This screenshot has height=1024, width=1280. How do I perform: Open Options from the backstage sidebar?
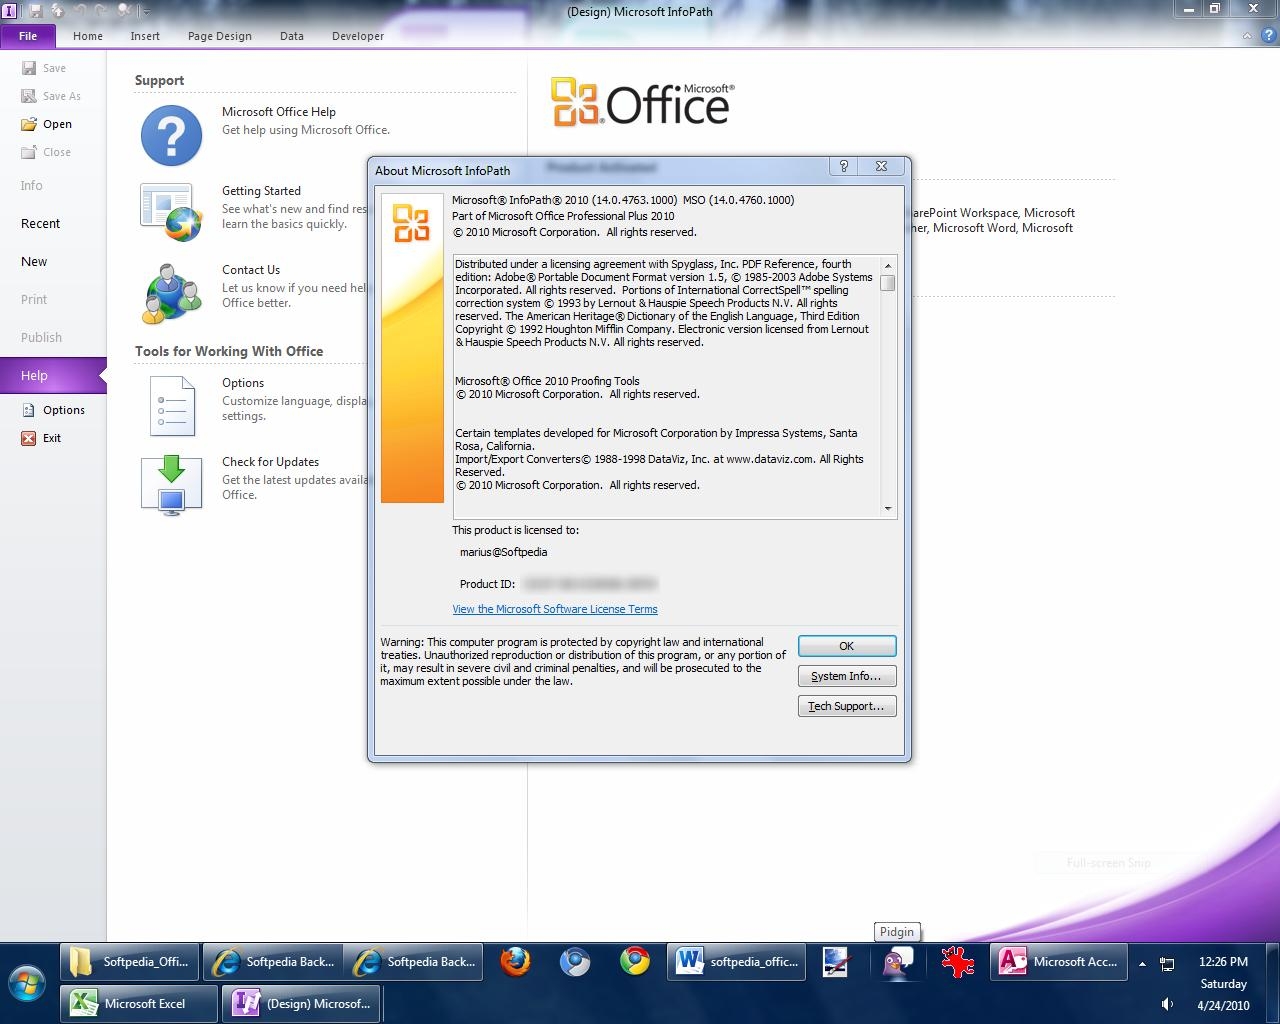(x=54, y=410)
